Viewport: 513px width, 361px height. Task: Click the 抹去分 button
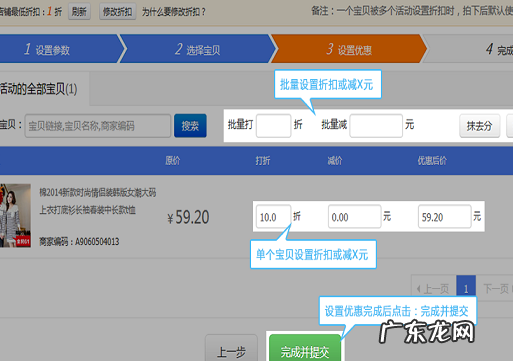pos(480,126)
